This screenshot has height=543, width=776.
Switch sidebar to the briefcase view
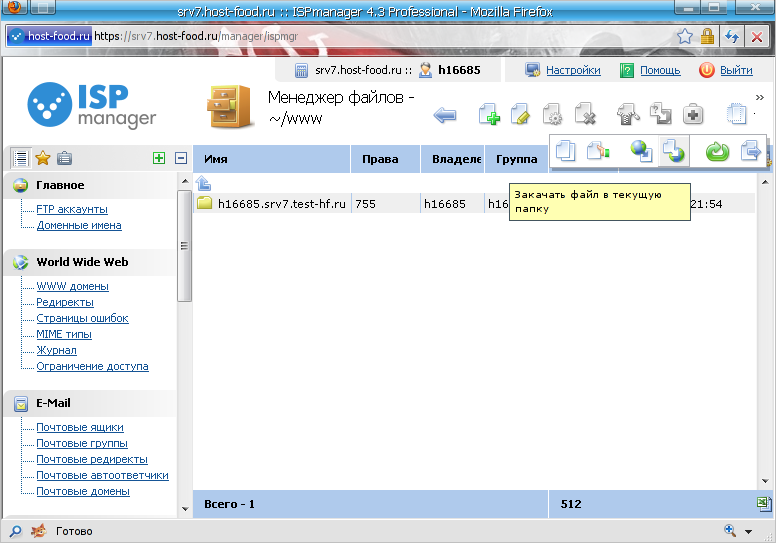click(64, 158)
